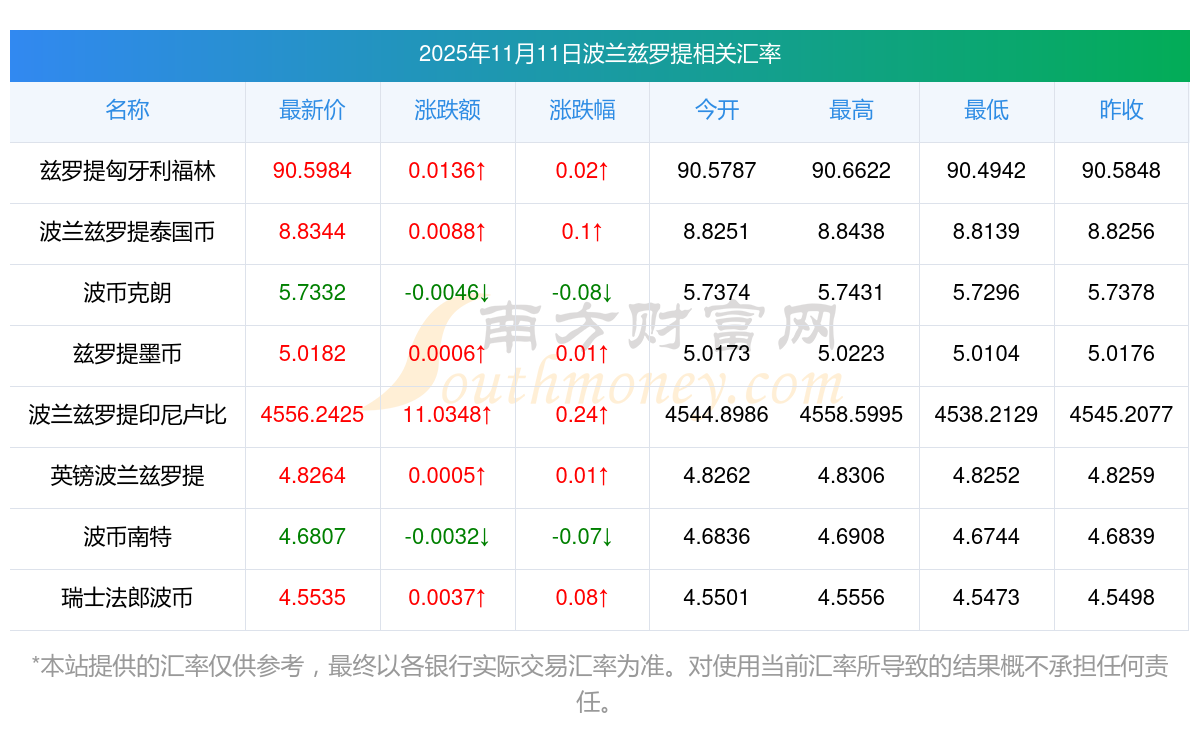
Task: Select low value 4538.2129
Action: tap(986, 415)
